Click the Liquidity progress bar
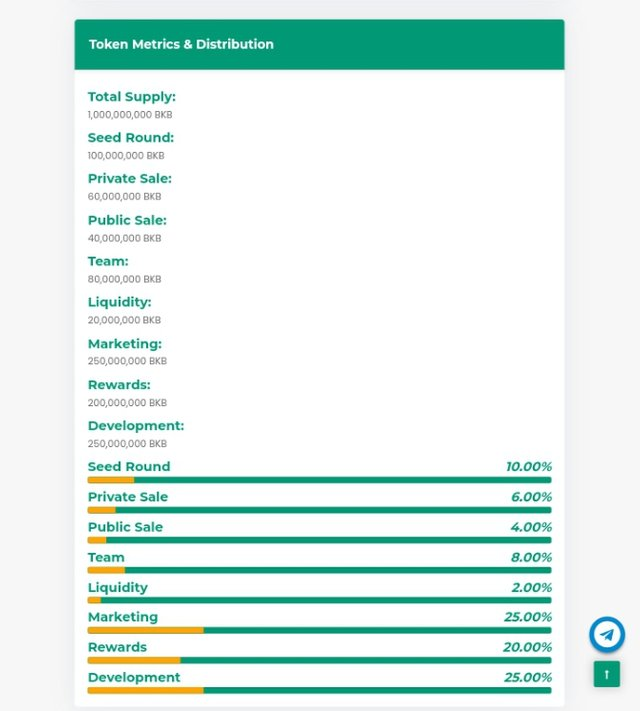 click(x=319, y=600)
